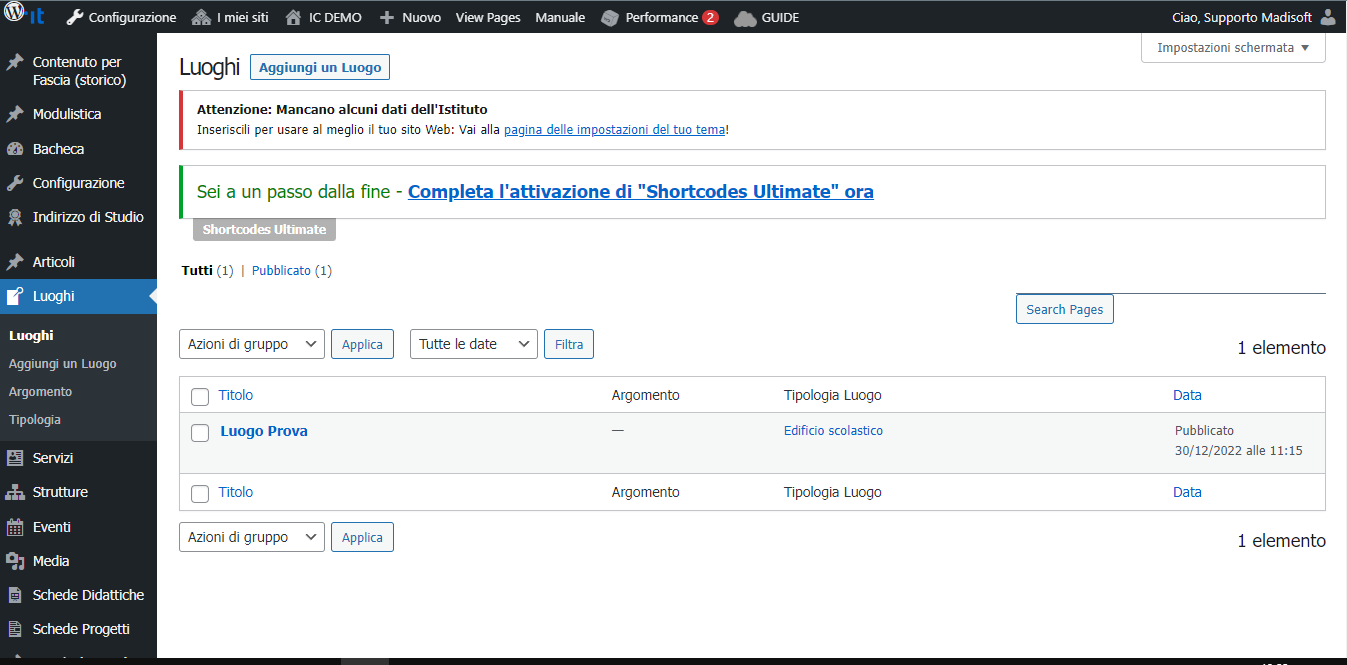Viewport: 1347px width, 665px height.
Task: Filter by Pubblicato status link
Action: click(x=281, y=271)
